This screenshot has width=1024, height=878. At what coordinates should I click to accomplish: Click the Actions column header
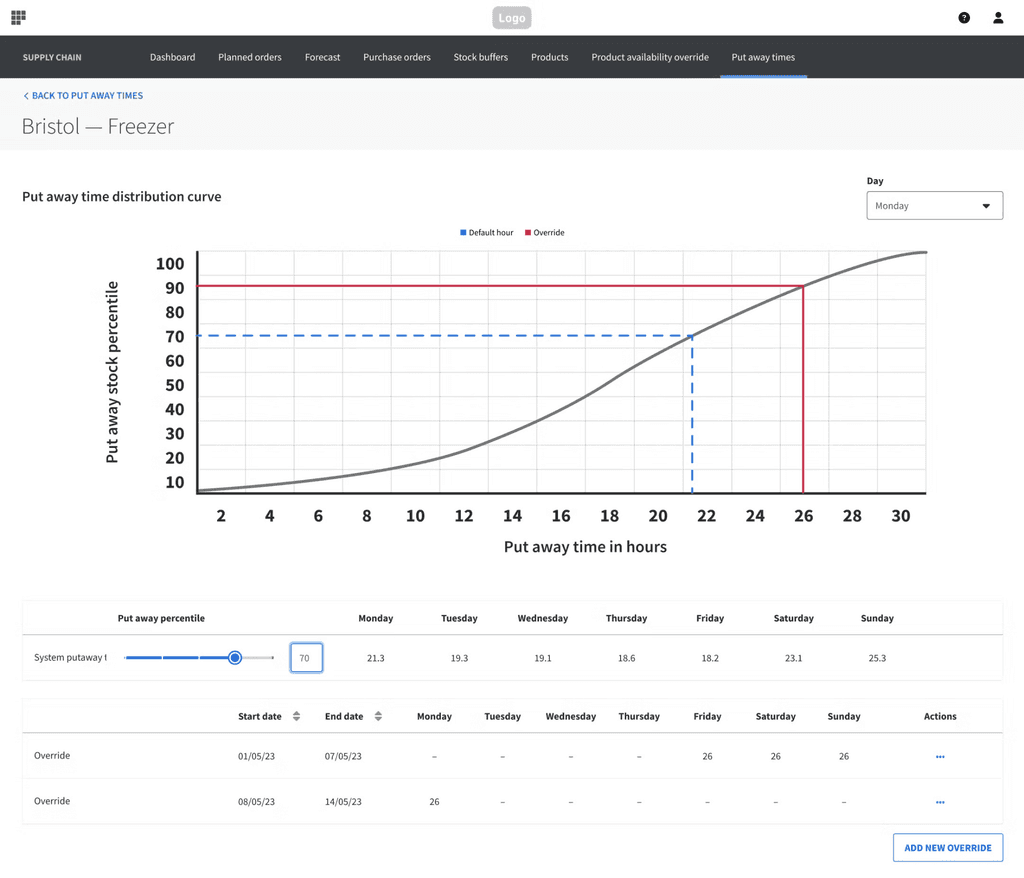pos(940,717)
